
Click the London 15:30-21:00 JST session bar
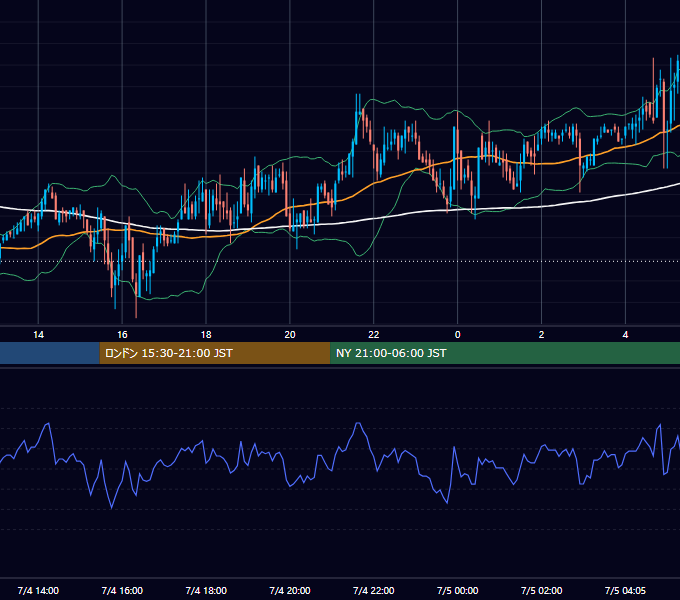(215, 353)
